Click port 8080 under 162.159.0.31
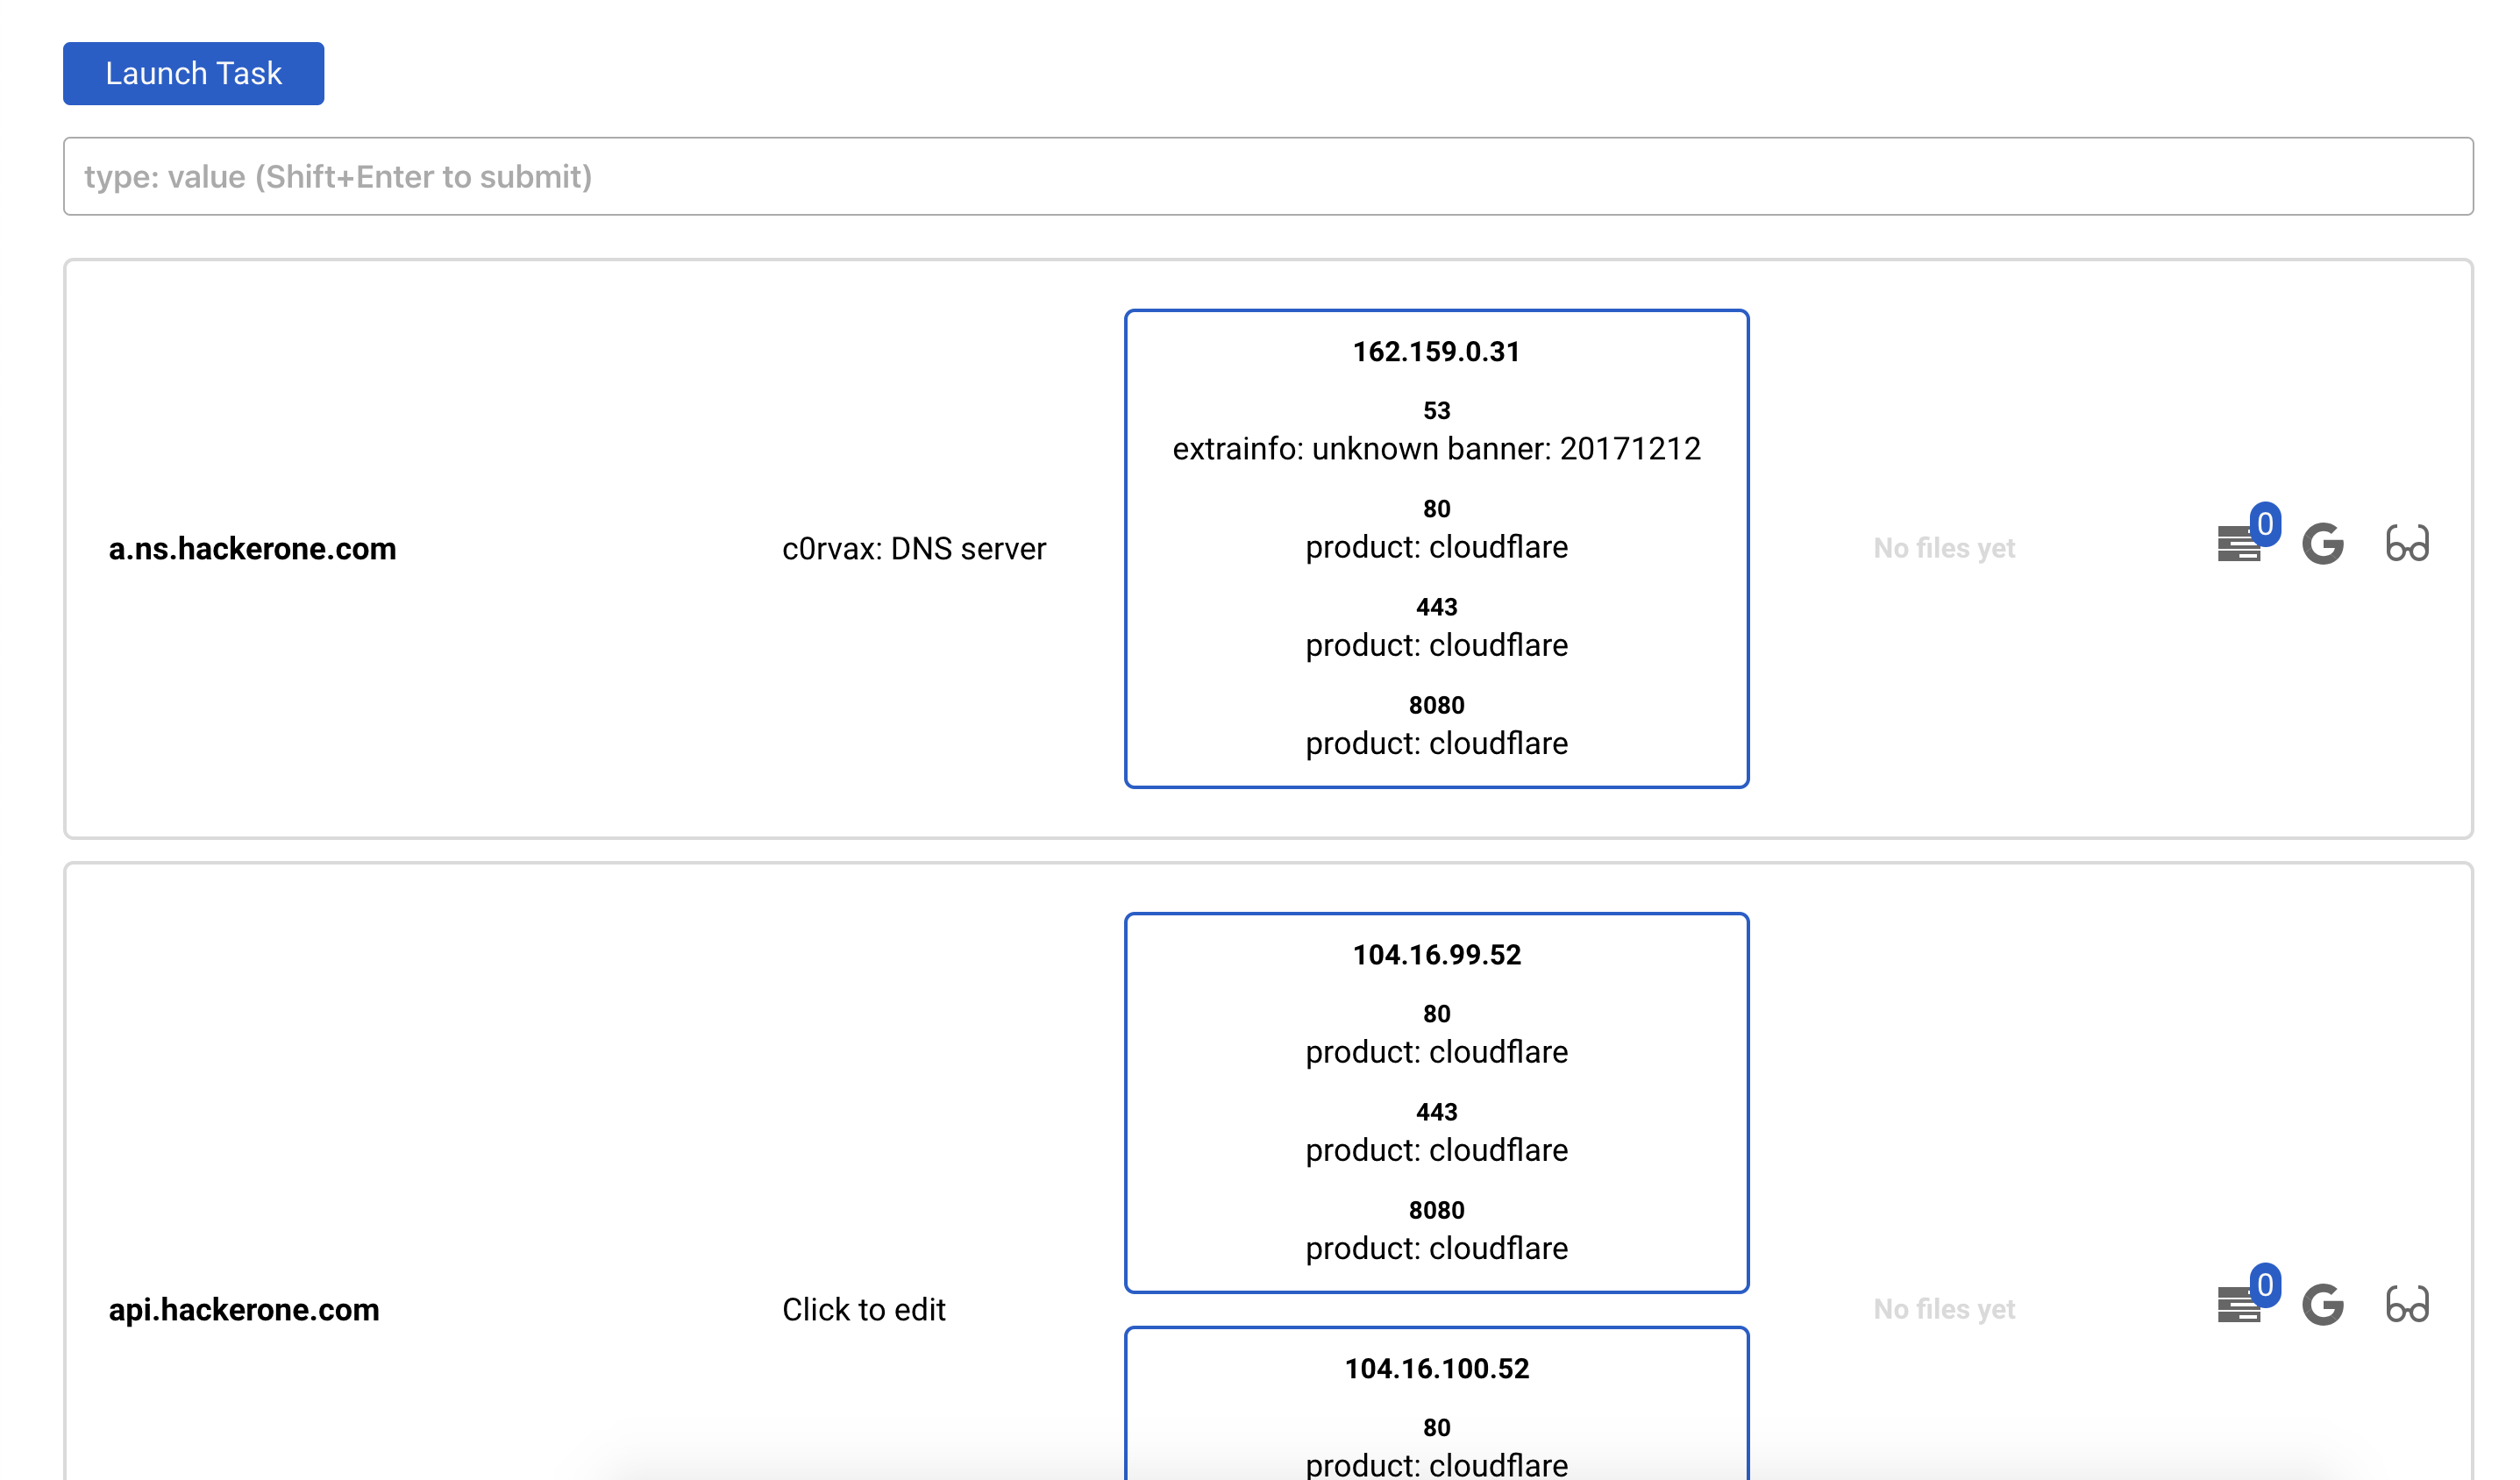This screenshot has height=1480, width=2520. pos(1436,706)
